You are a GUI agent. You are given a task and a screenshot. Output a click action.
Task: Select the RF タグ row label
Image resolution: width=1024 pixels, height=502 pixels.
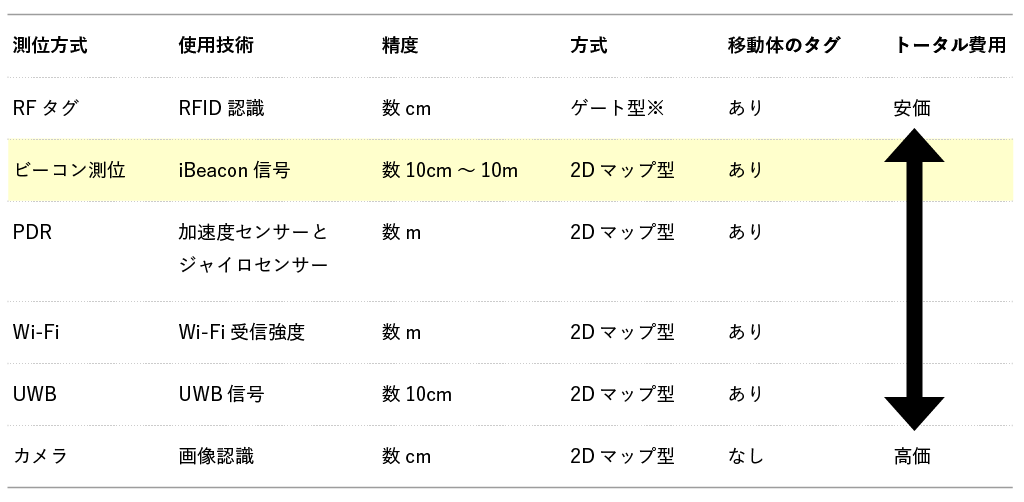point(45,108)
